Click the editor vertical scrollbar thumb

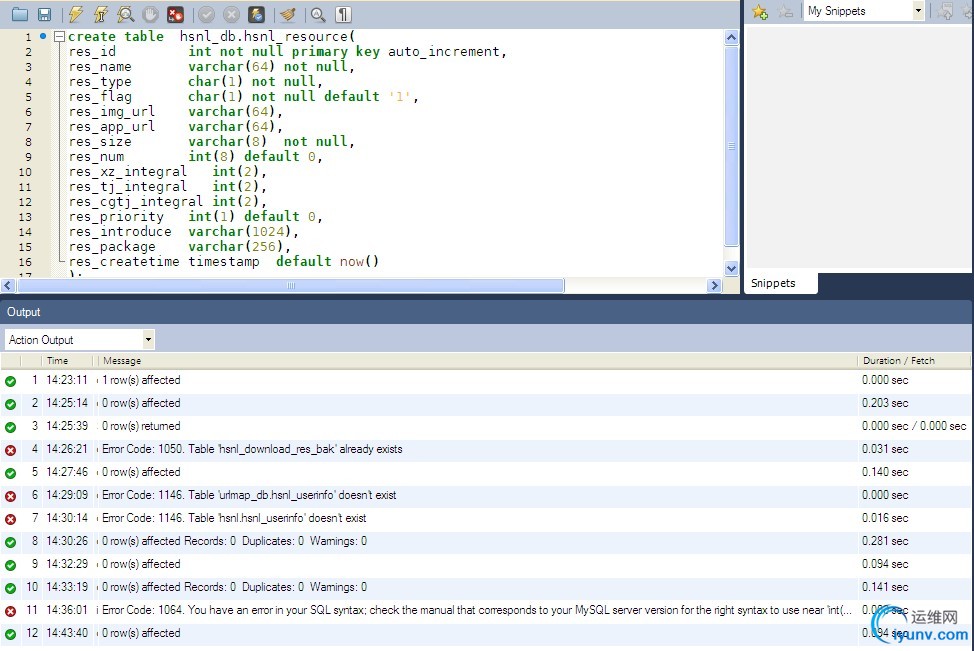pos(731,145)
